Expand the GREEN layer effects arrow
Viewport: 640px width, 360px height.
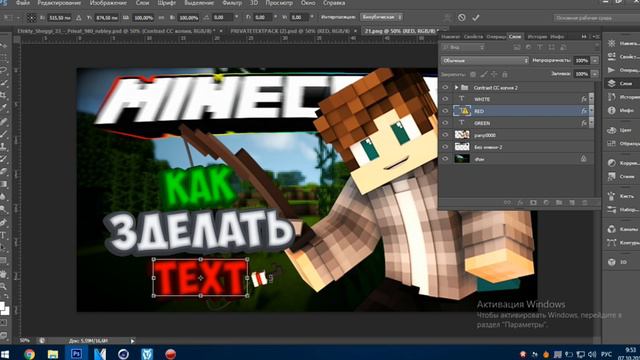click(x=591, y=122)
